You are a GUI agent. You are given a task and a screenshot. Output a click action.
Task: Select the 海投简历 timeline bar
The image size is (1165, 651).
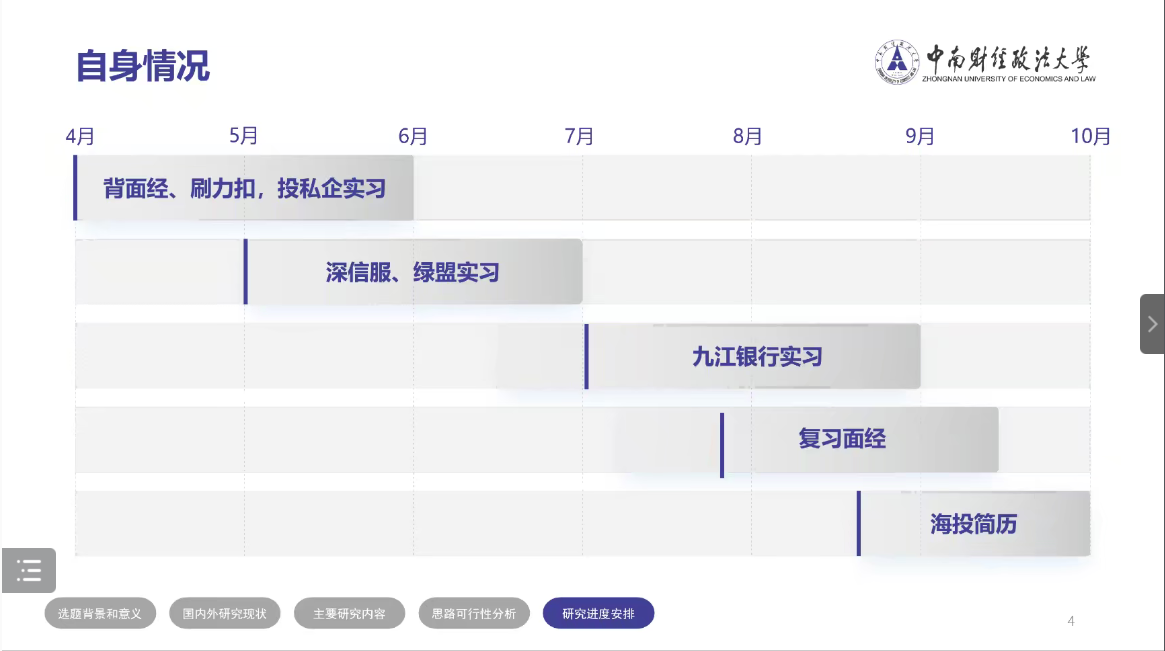pos(973,524)
